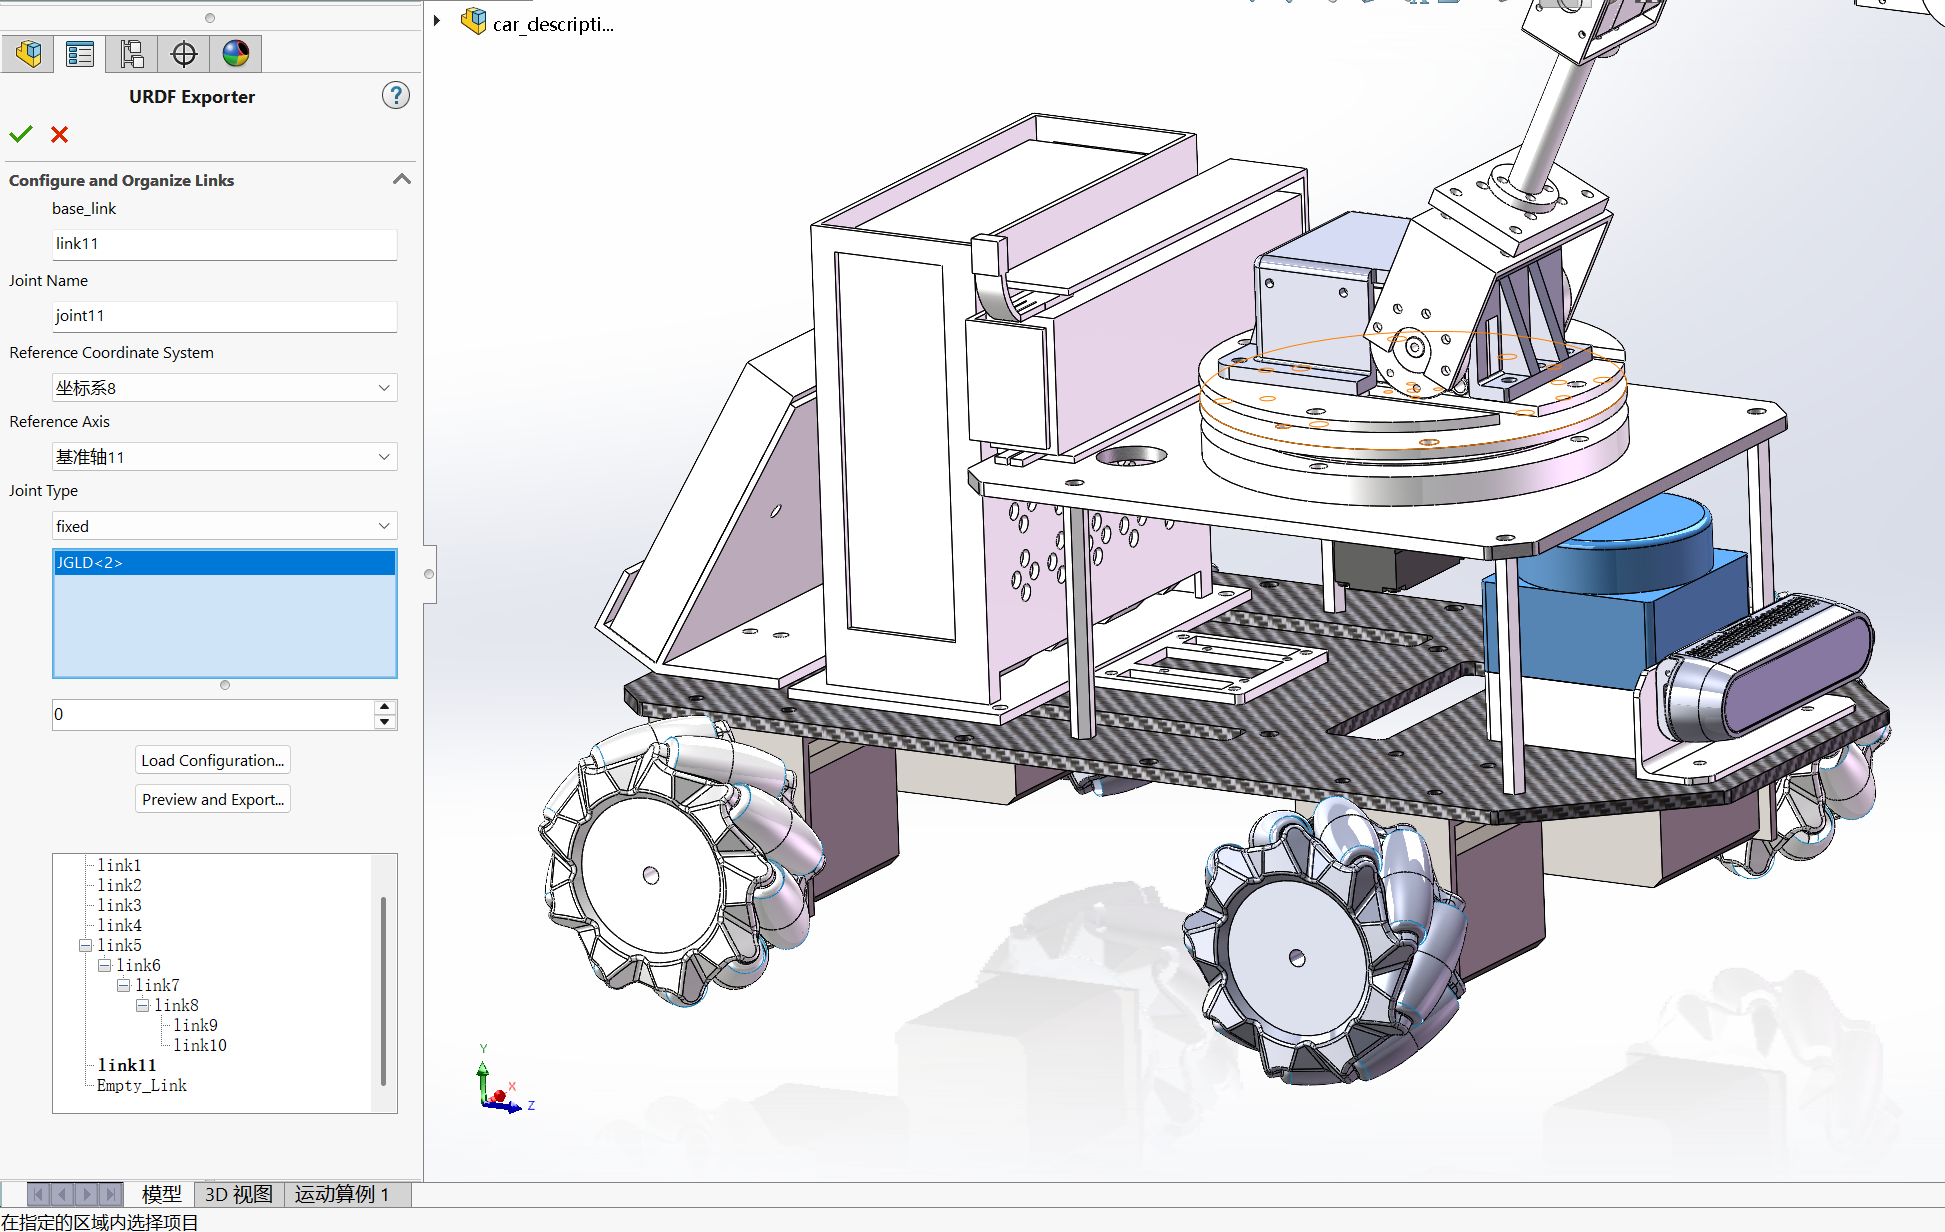Screen dimensions: 1945x1232
Task: Select link9 in the link tree
Action: tap(195, 1025)
